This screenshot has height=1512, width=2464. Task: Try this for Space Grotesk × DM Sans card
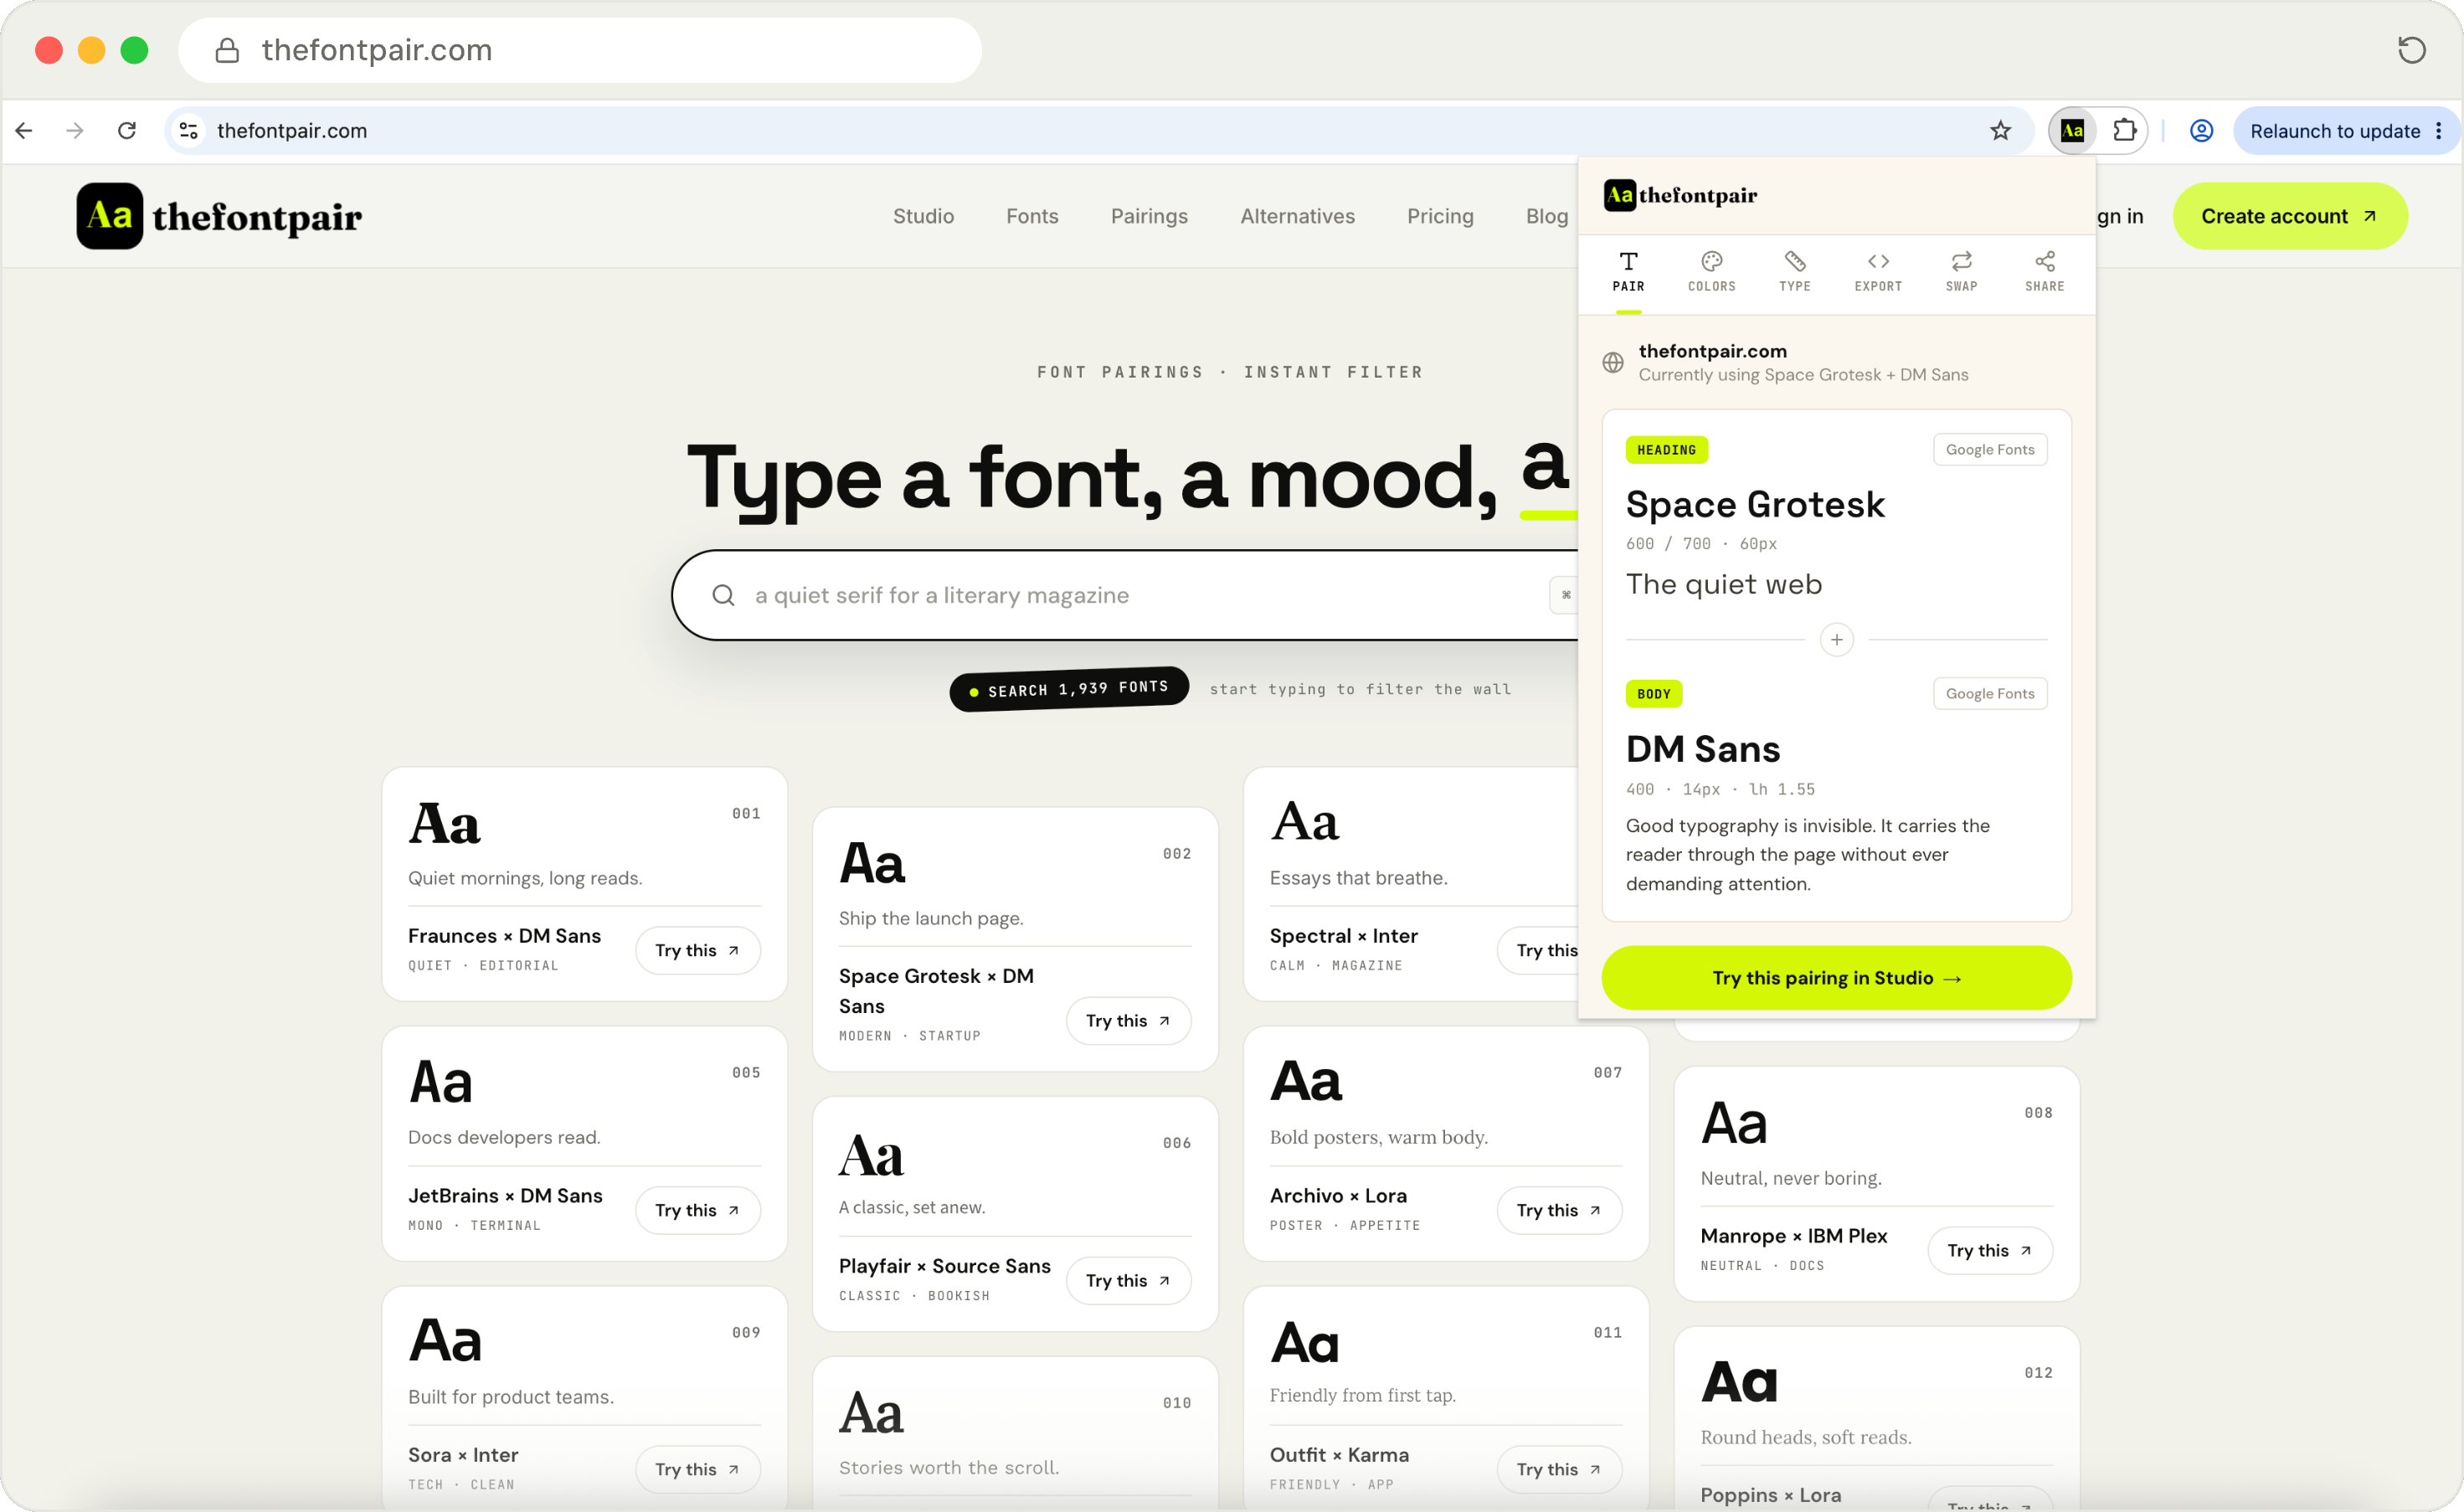tap(1128, 1021)
